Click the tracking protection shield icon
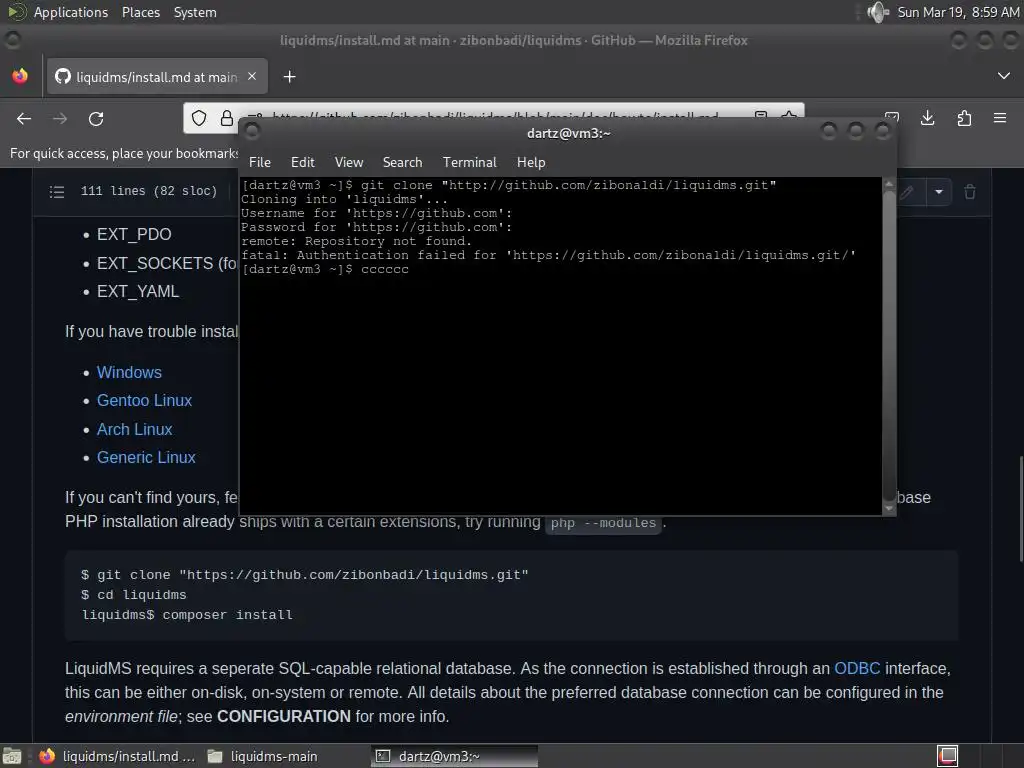 (199, 118)
